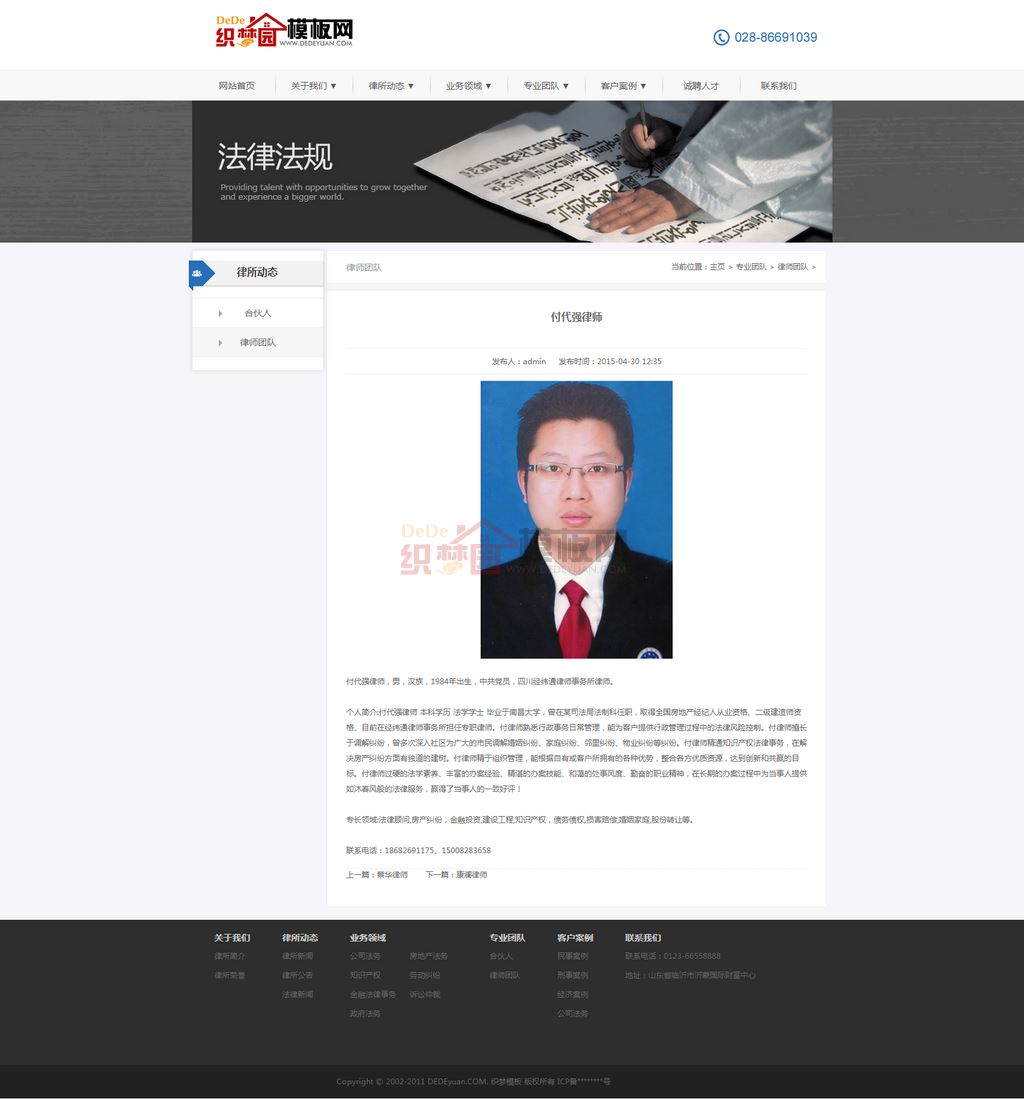Expand the 专业团队 nav dropdown
Image resolution: width=1024 pixels, height=1099 pixels.
[546, 86]
